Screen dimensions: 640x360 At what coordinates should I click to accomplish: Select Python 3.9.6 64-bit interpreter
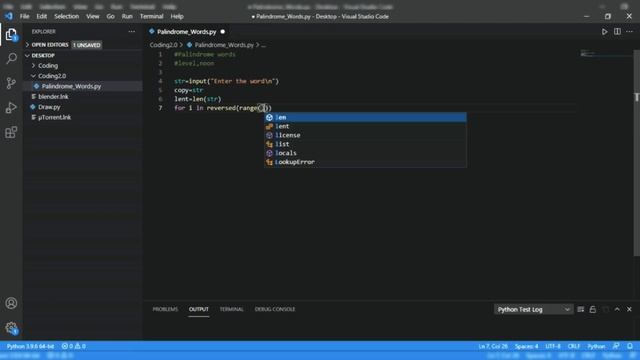click(x=30, y=346)
